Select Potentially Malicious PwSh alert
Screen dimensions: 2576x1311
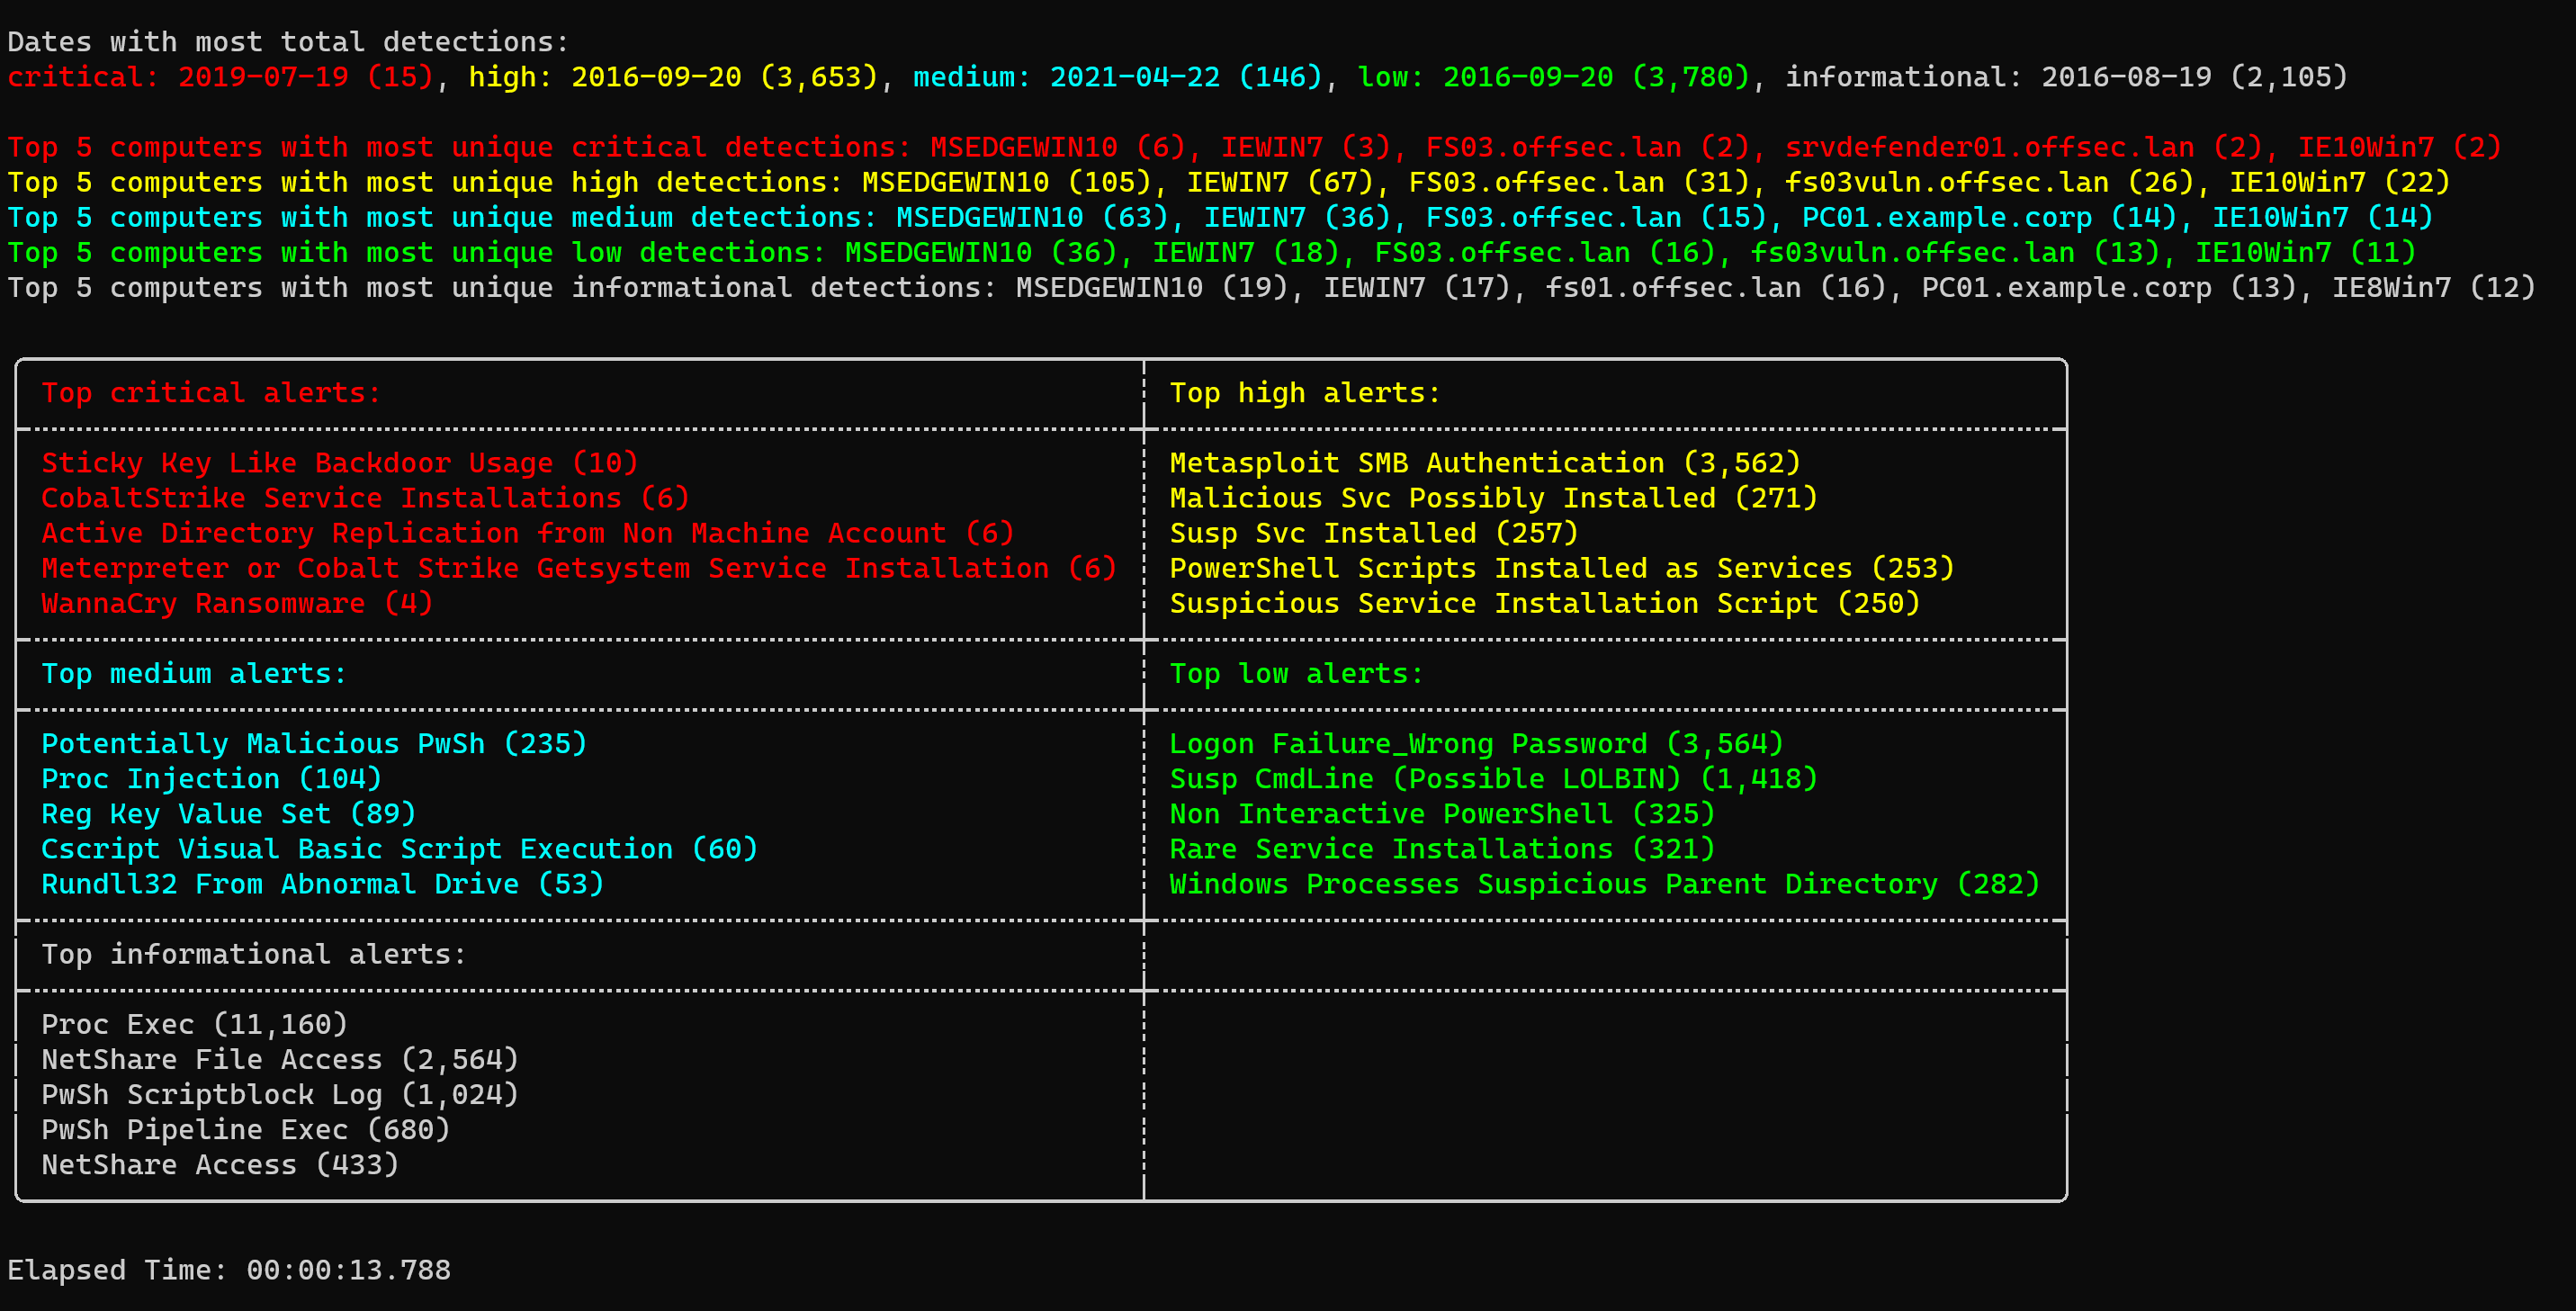pos(313,743)
